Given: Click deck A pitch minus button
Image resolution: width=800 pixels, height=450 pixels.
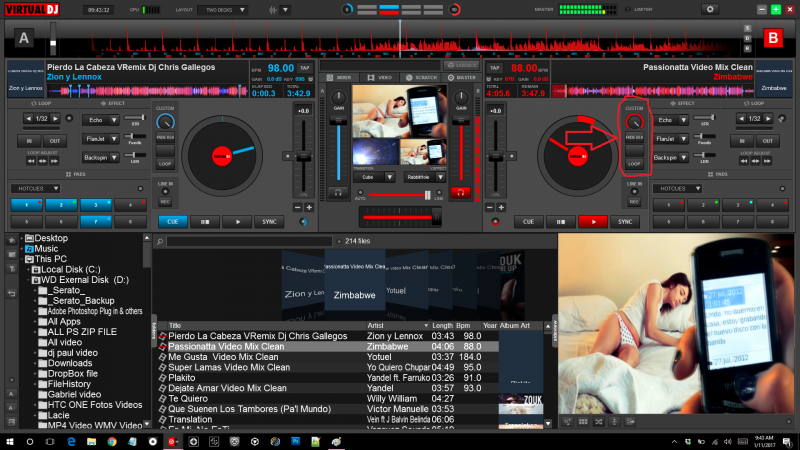Looking at the screenshot, I should [298, 208].
